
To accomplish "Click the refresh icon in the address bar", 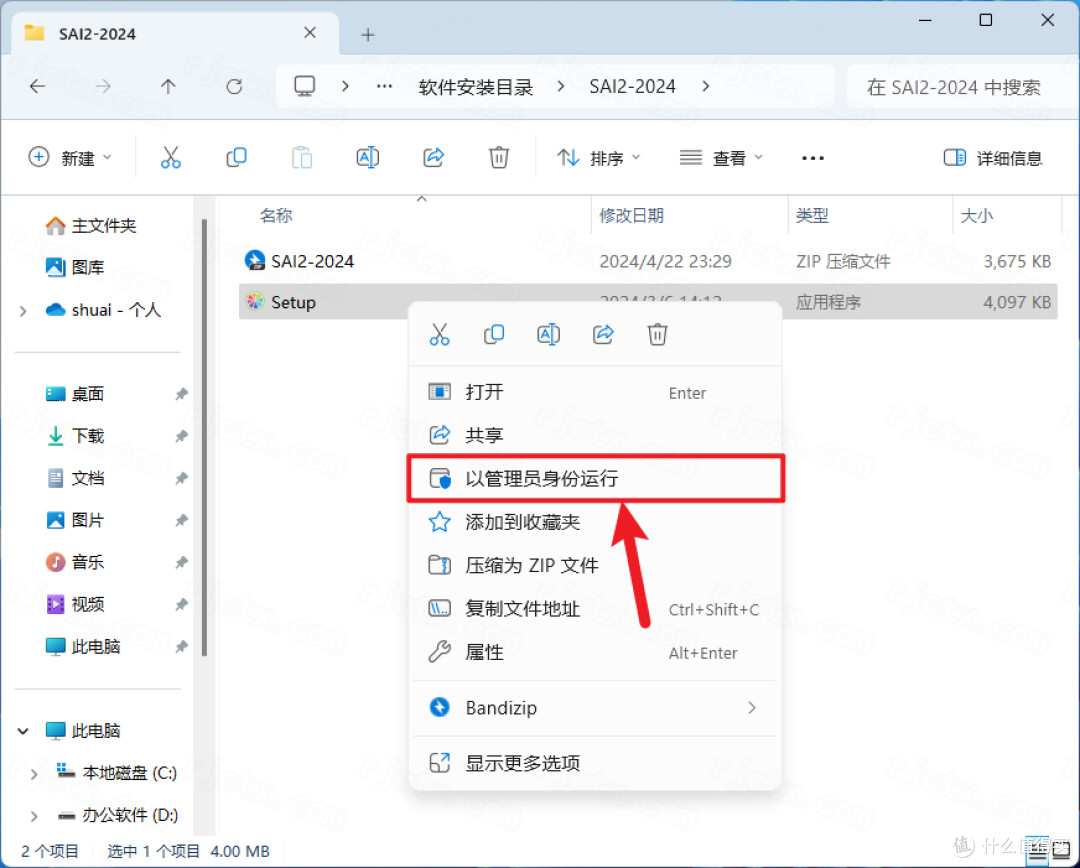I will [234, 87].
